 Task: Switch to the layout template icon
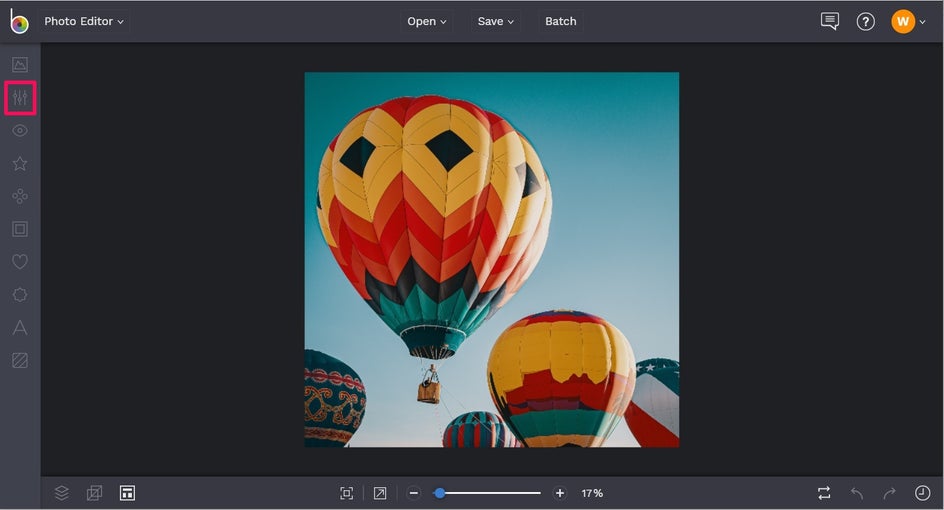[x=127, y=493]
